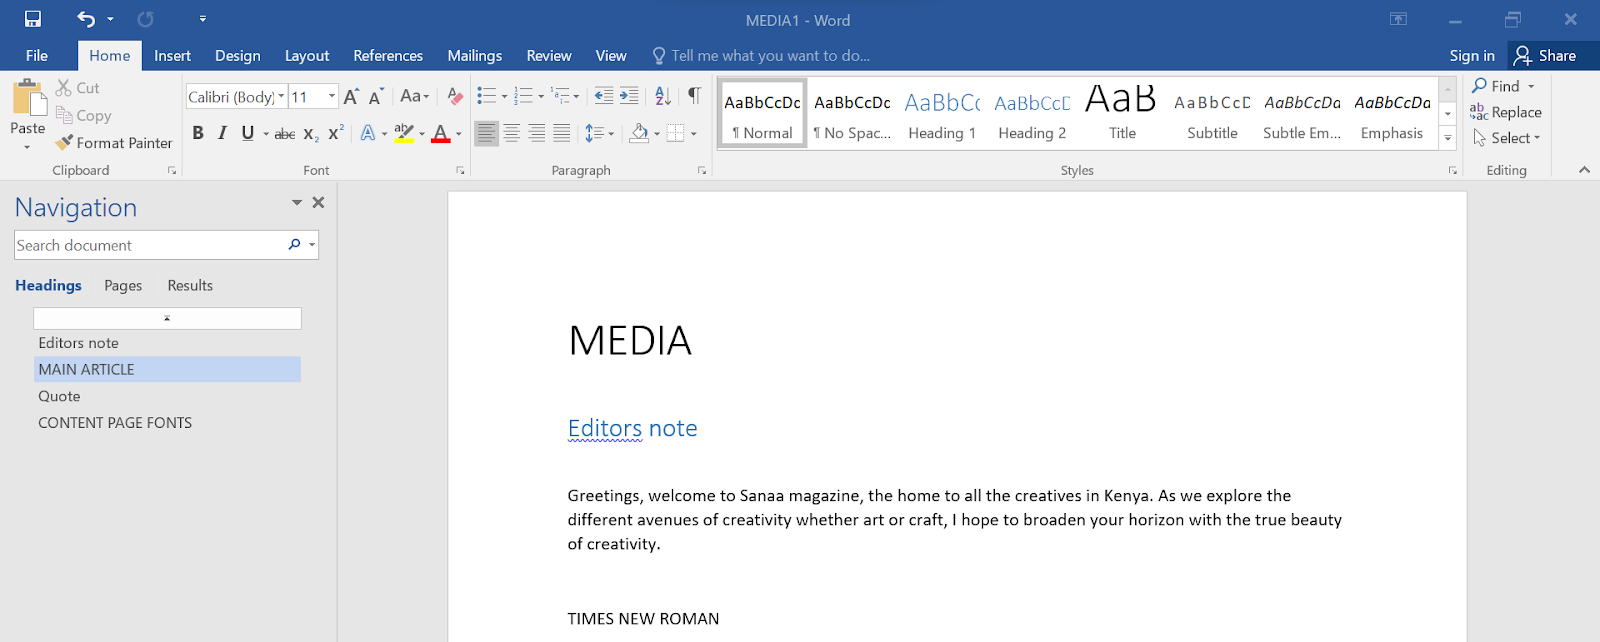Screen dimensions: 1600x642
Task: Open the font color dropdown arrow
Action: click(x=459, y=133)
